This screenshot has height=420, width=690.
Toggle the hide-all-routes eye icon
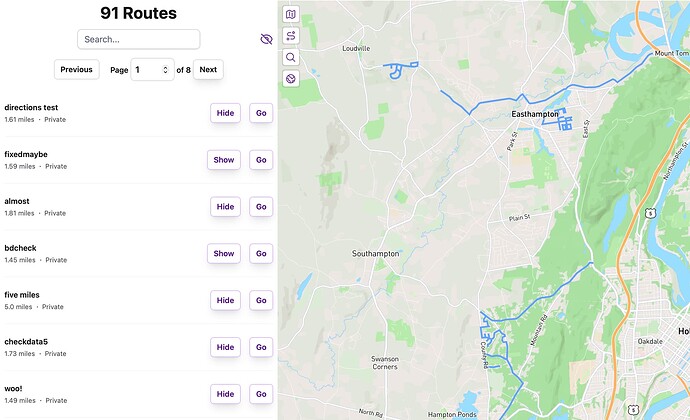pyautogui.click(x=265, y=39)
